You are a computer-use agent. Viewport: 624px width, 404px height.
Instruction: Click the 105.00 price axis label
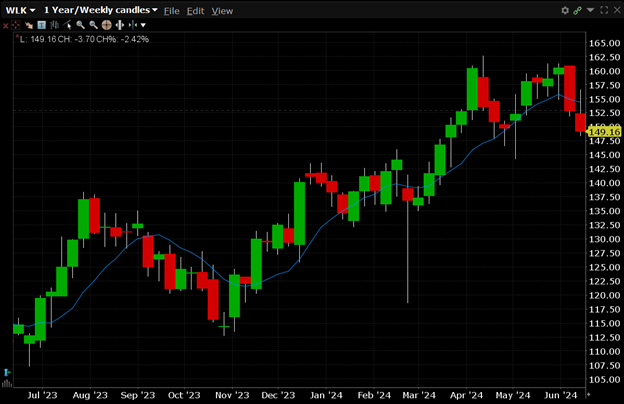click(604, 380)
